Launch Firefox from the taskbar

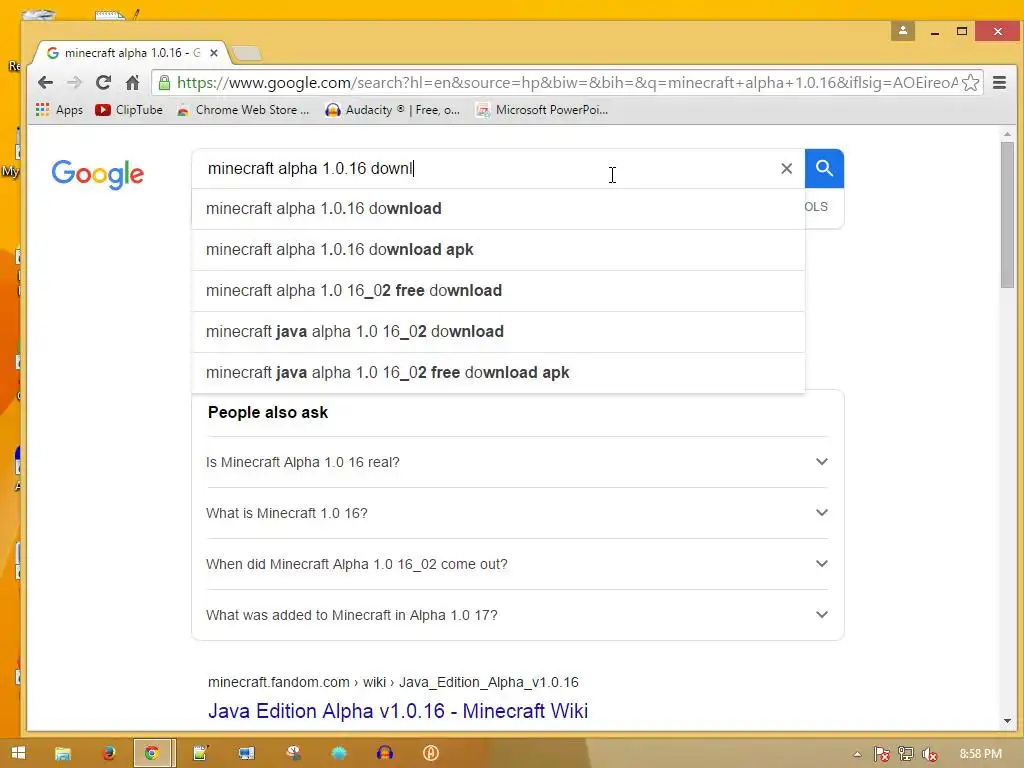point(108,753)
